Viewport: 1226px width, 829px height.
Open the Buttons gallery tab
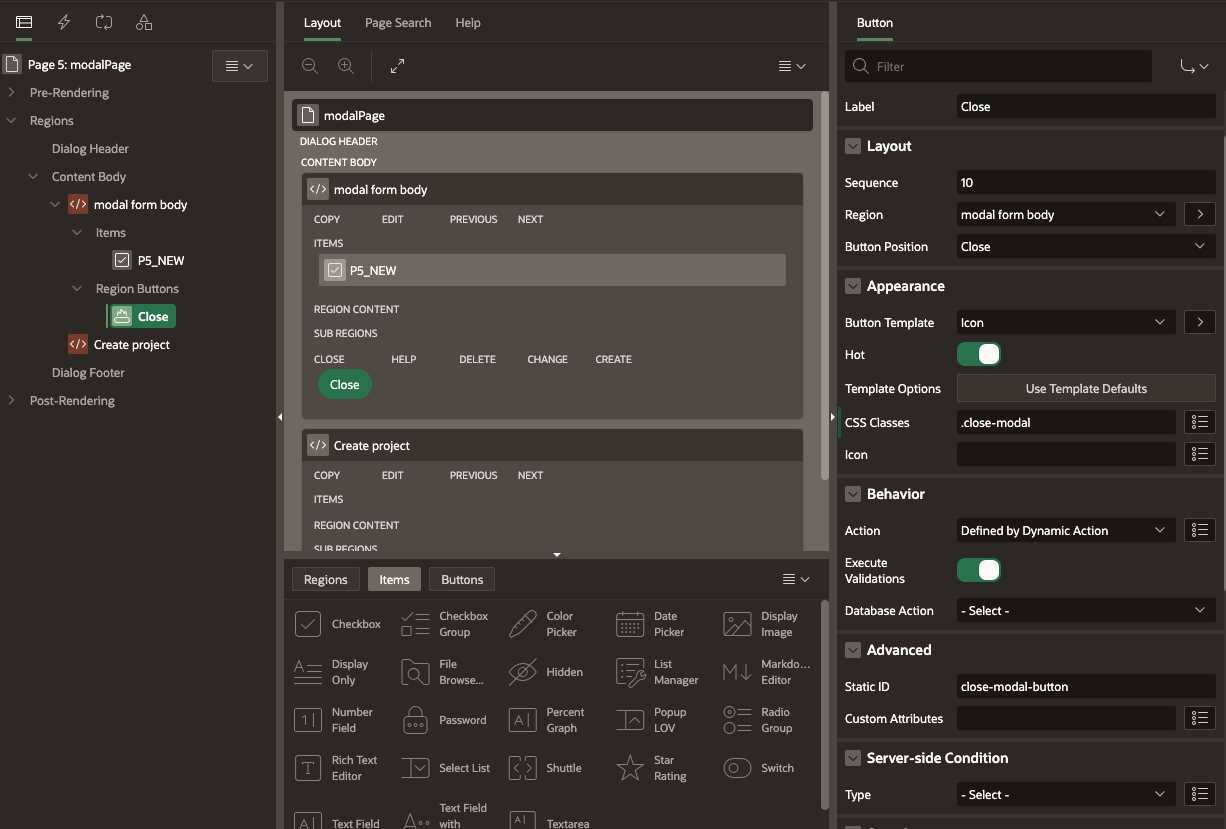tap(462, 580)
